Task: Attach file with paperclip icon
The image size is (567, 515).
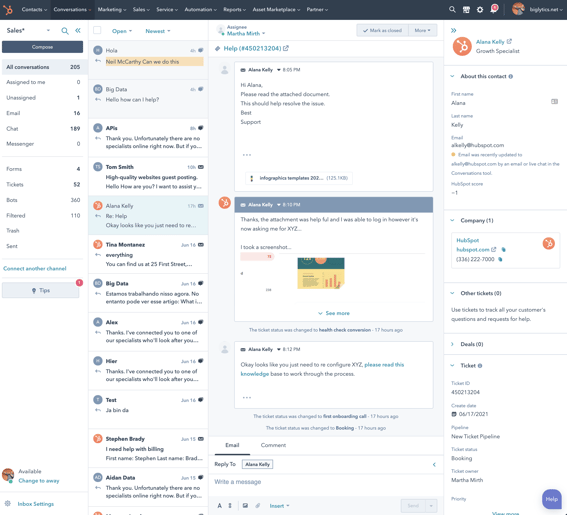Action: coord(257,506)
